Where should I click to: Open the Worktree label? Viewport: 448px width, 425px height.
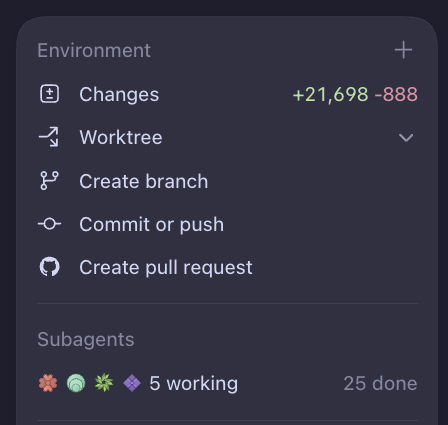(x=121, y=137)
